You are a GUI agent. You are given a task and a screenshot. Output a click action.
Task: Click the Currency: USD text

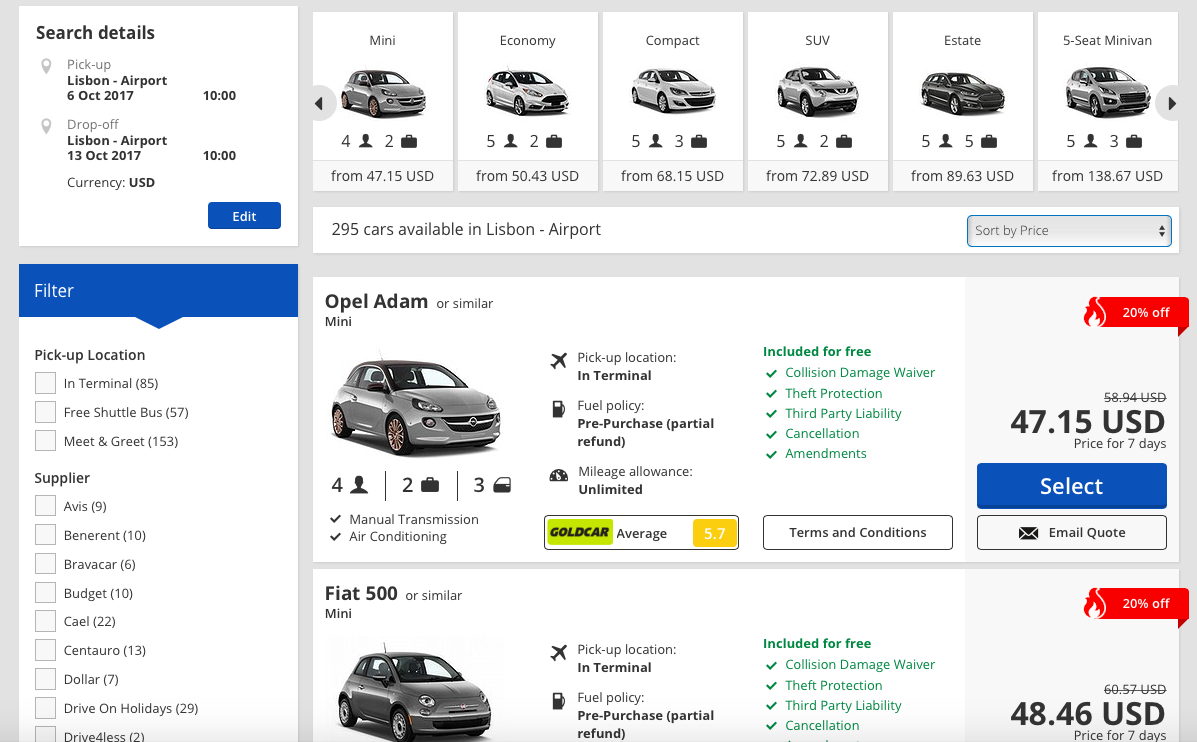click(111, 182)
